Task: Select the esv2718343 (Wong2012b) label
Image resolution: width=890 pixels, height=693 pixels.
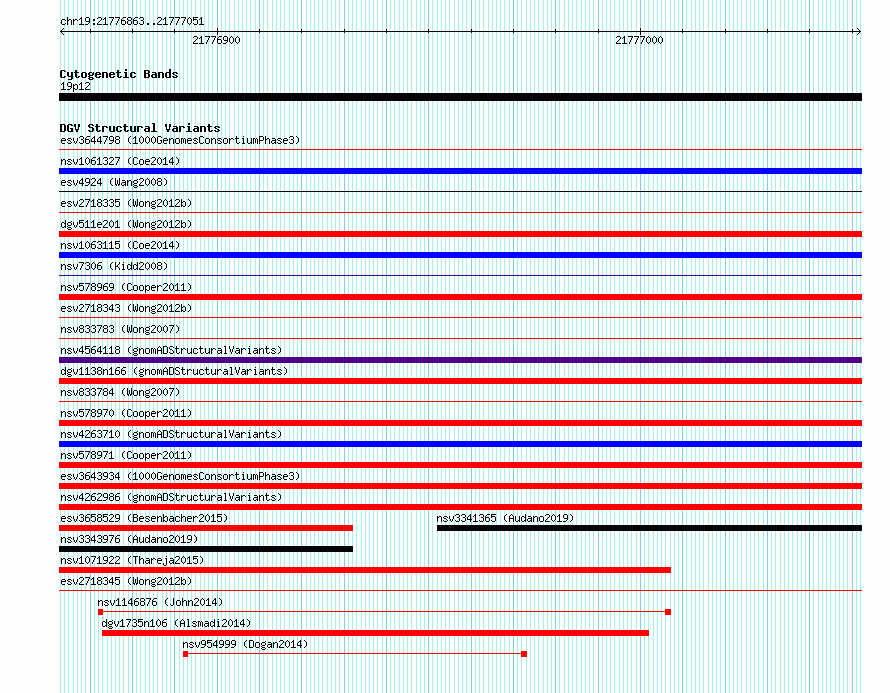Action: 126,308
